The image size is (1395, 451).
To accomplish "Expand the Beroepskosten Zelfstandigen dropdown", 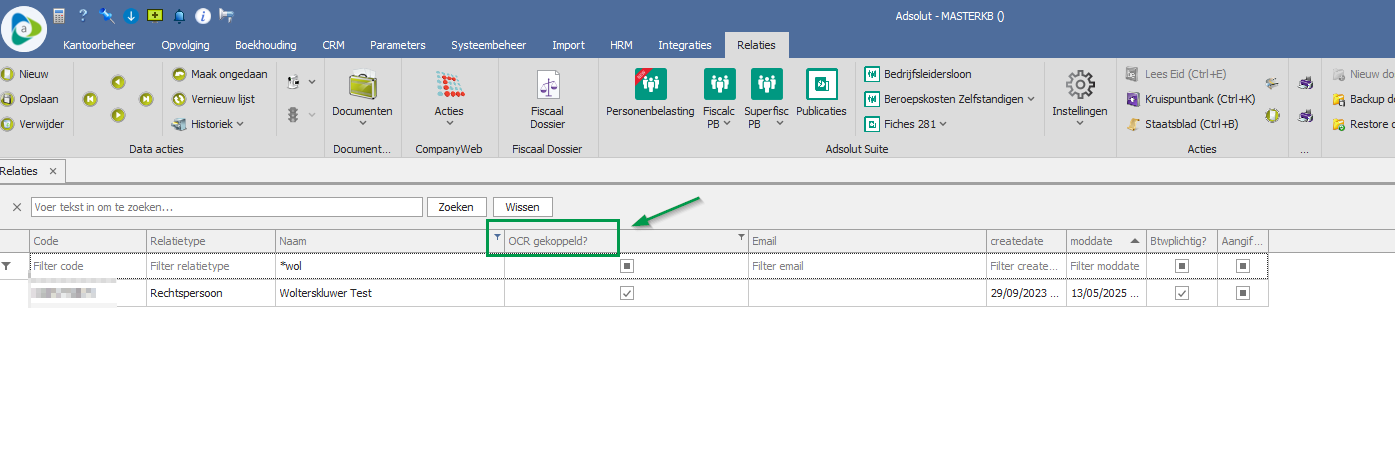I will (x=1031, y=99).
